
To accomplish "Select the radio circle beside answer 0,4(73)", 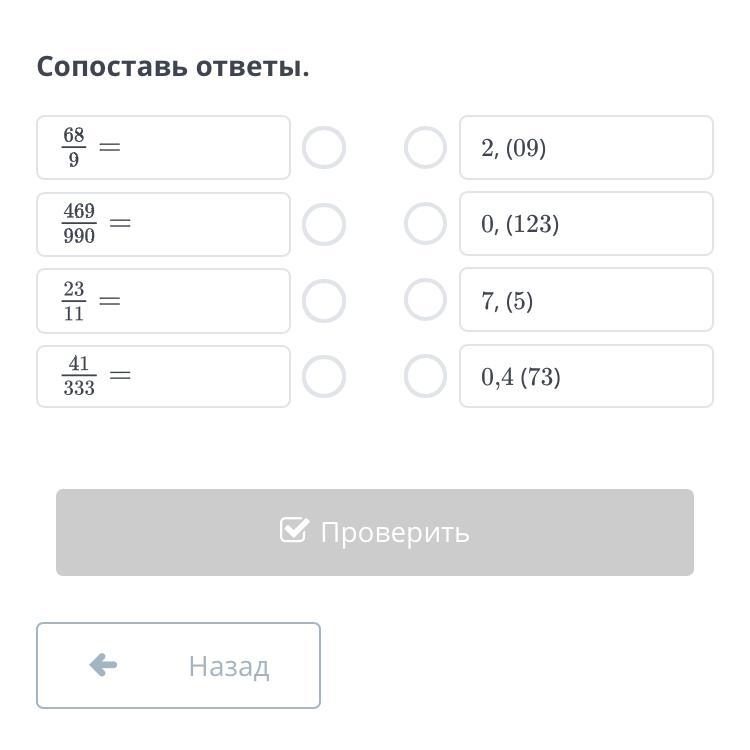I will pos(425,376).
